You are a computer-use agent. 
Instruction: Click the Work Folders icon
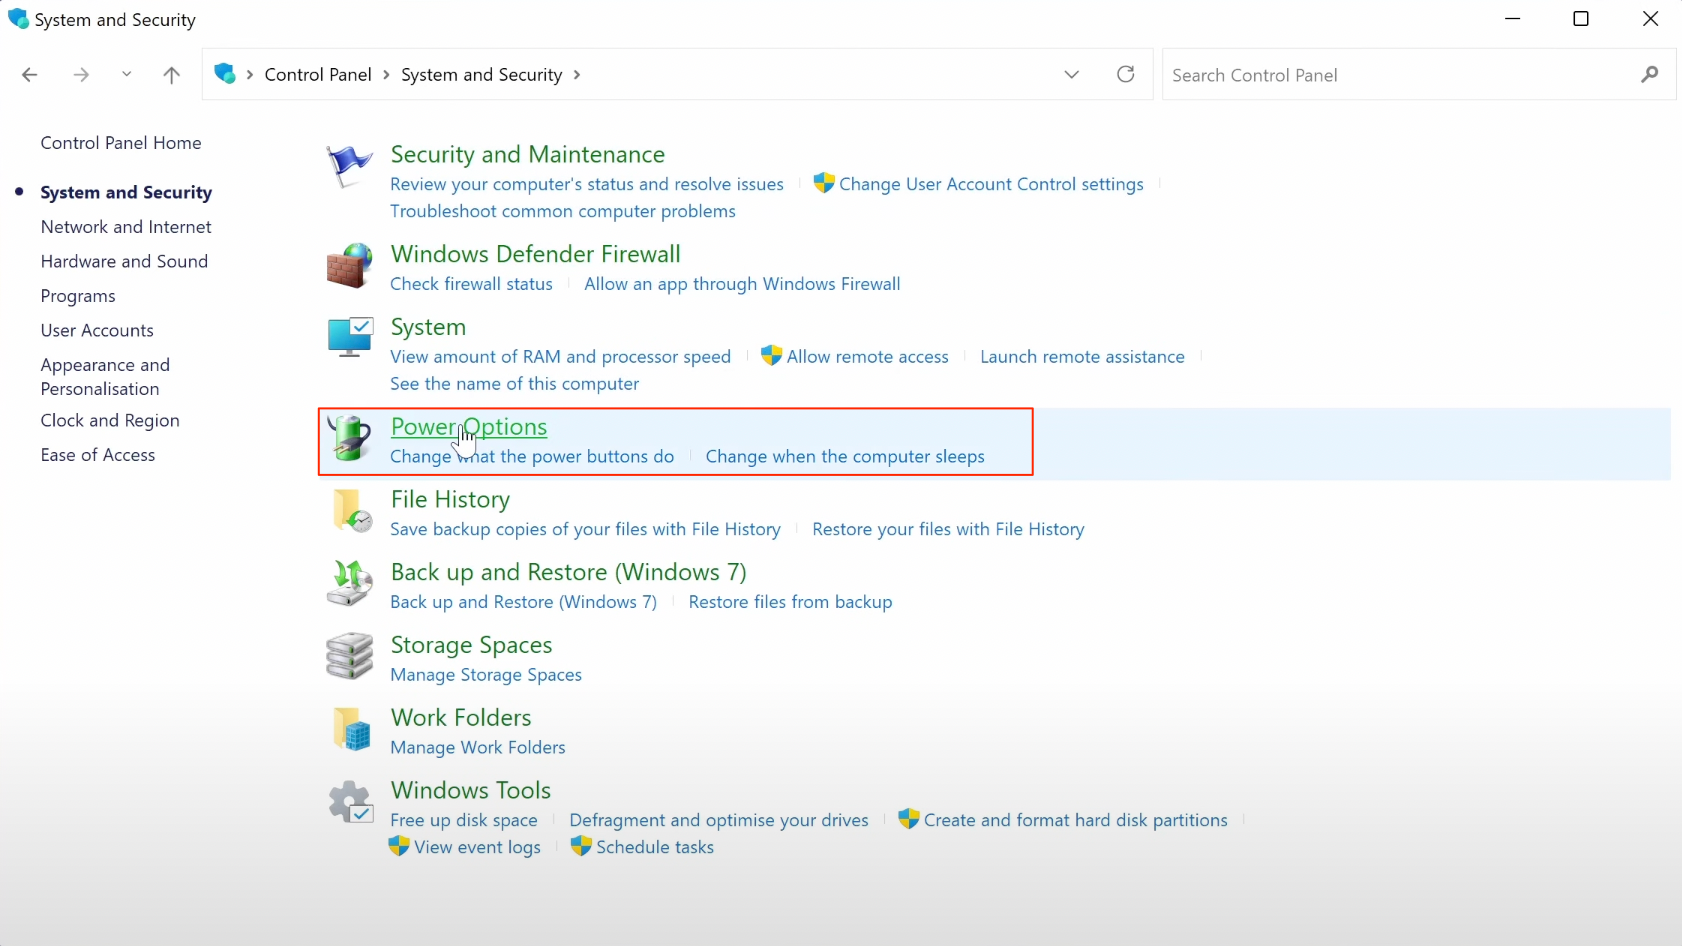click(350, 729)
